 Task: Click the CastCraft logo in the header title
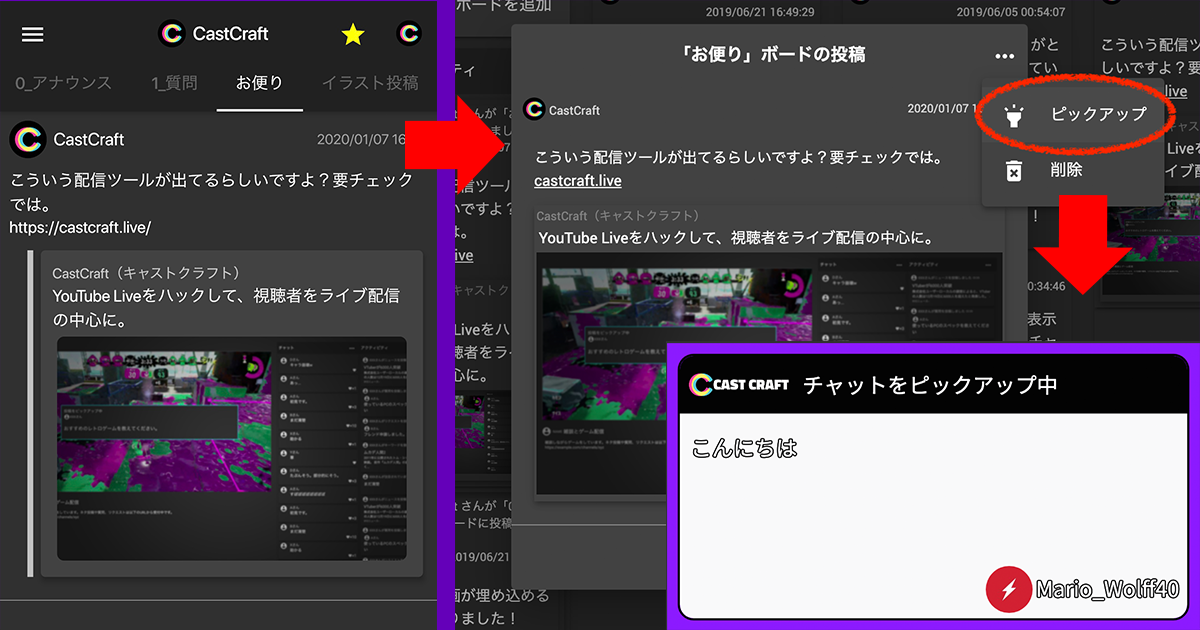(172, 33)
